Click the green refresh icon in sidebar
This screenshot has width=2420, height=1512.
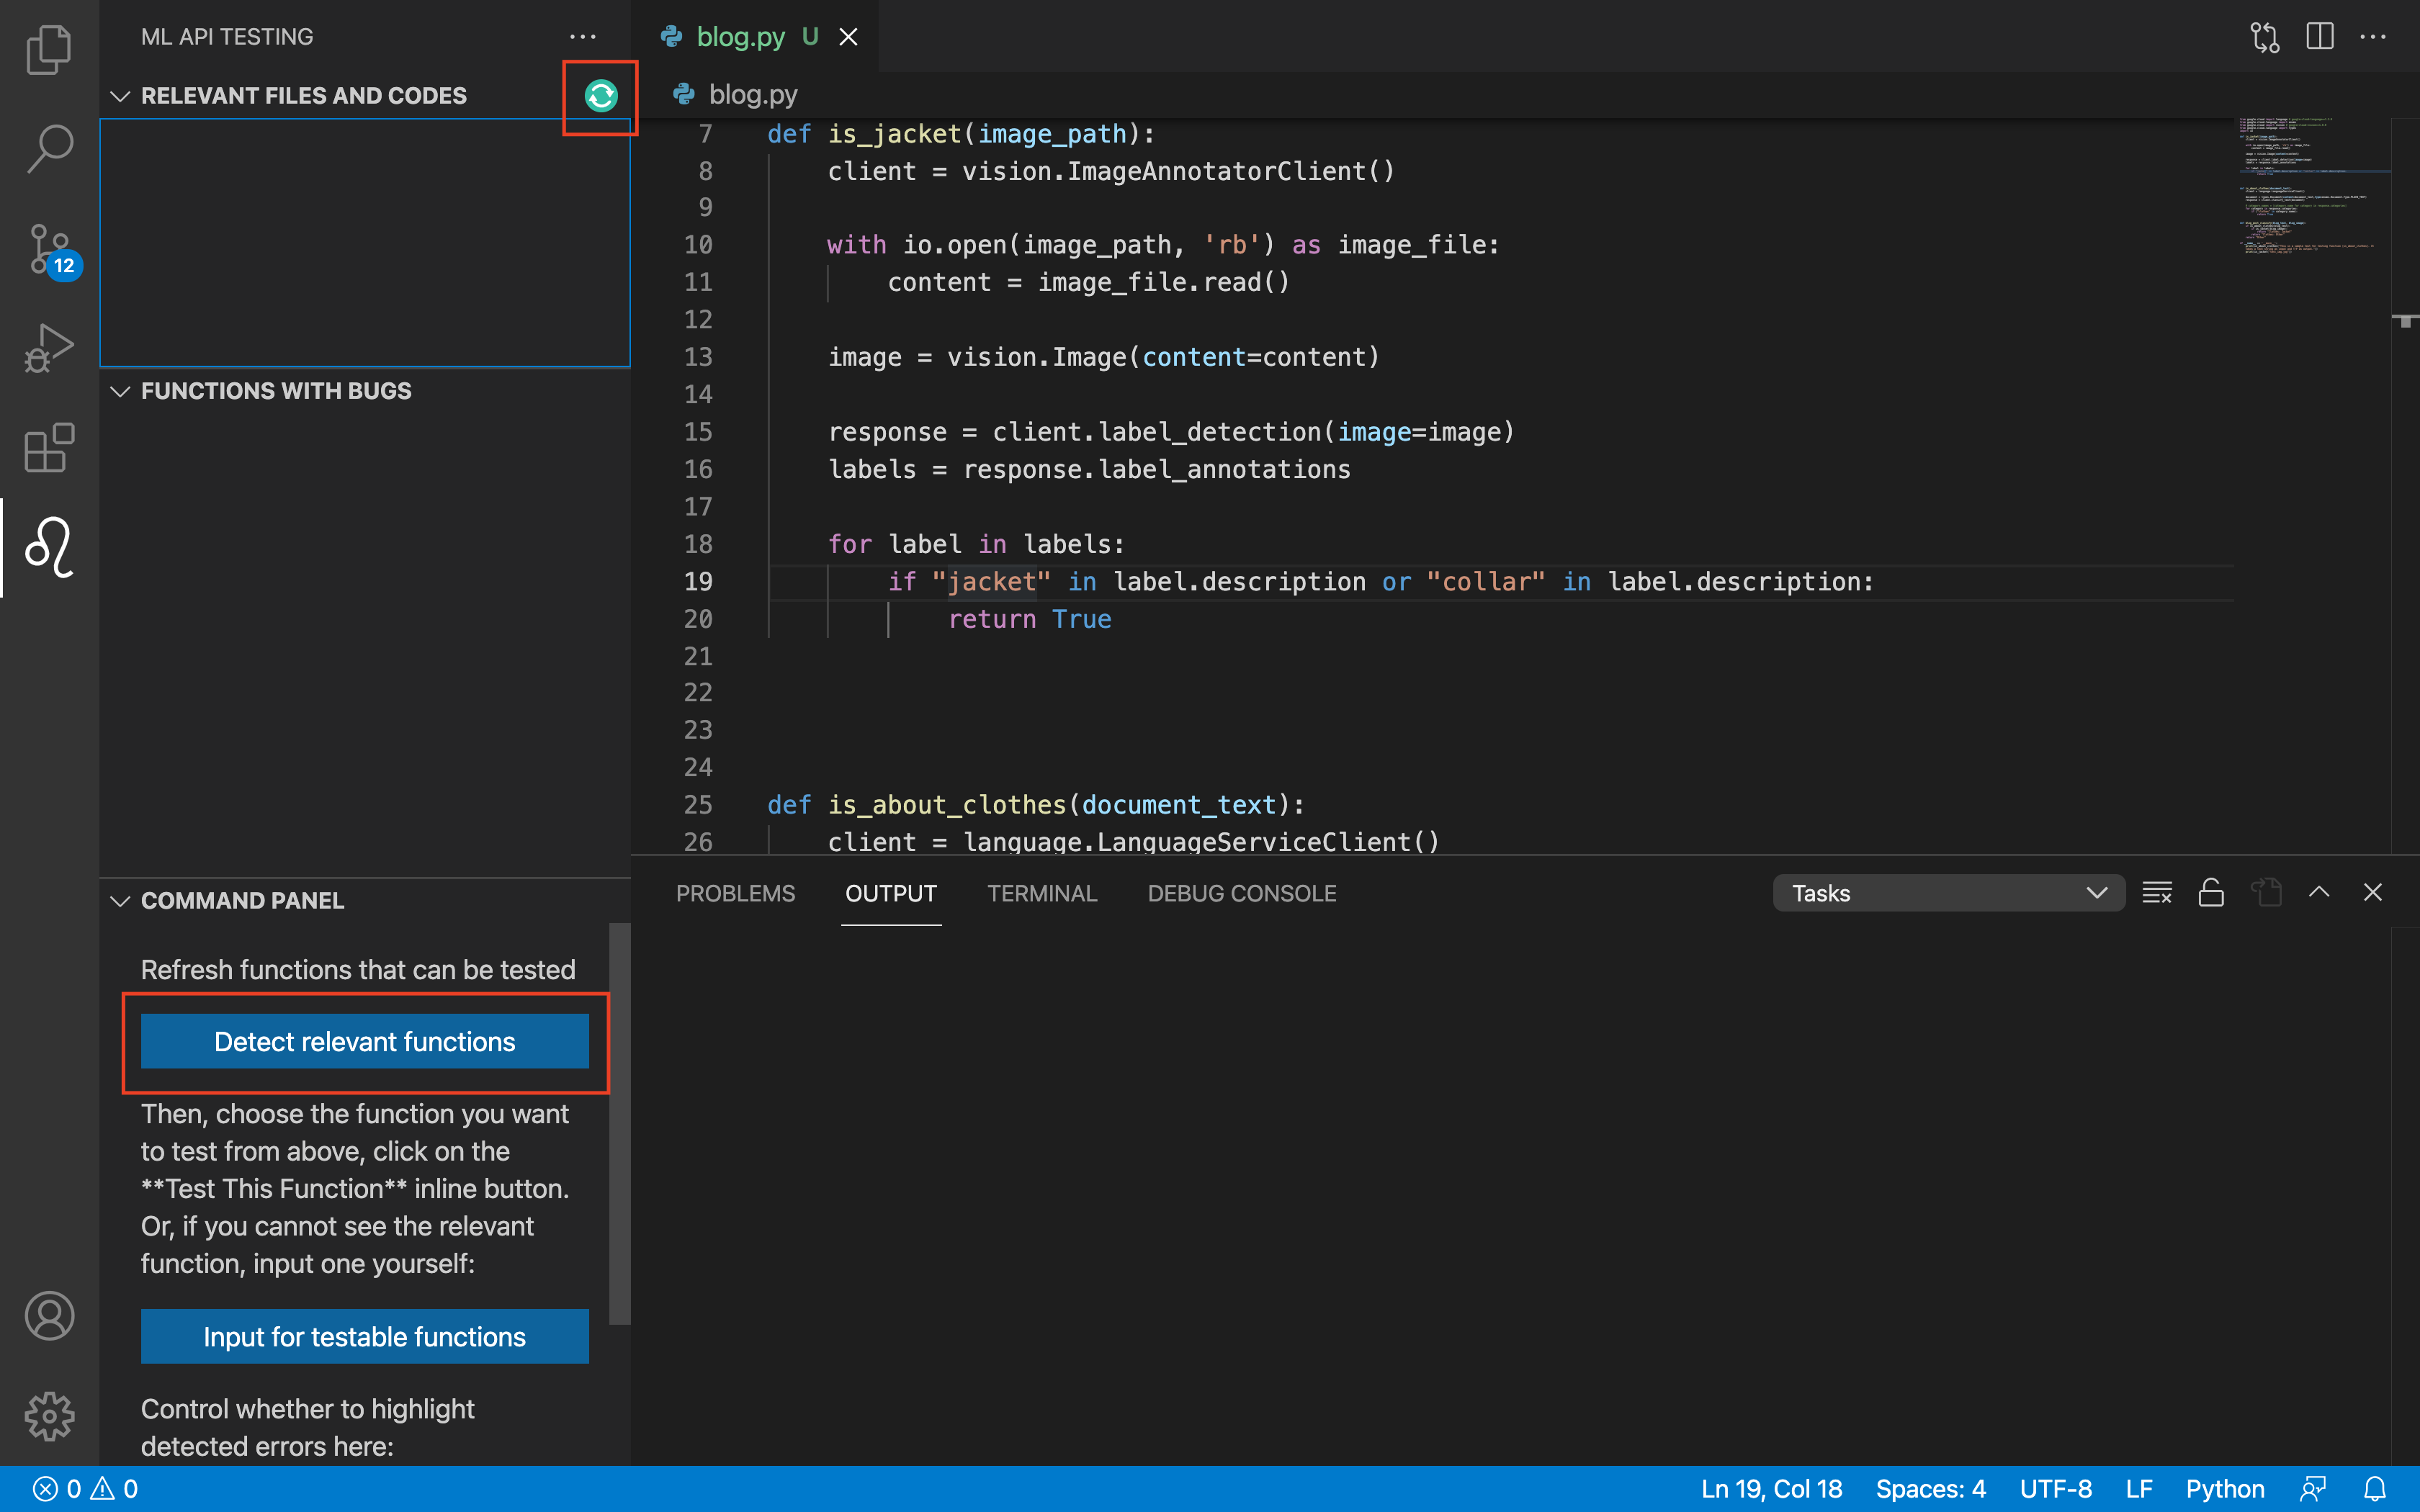tap(600, 96)
